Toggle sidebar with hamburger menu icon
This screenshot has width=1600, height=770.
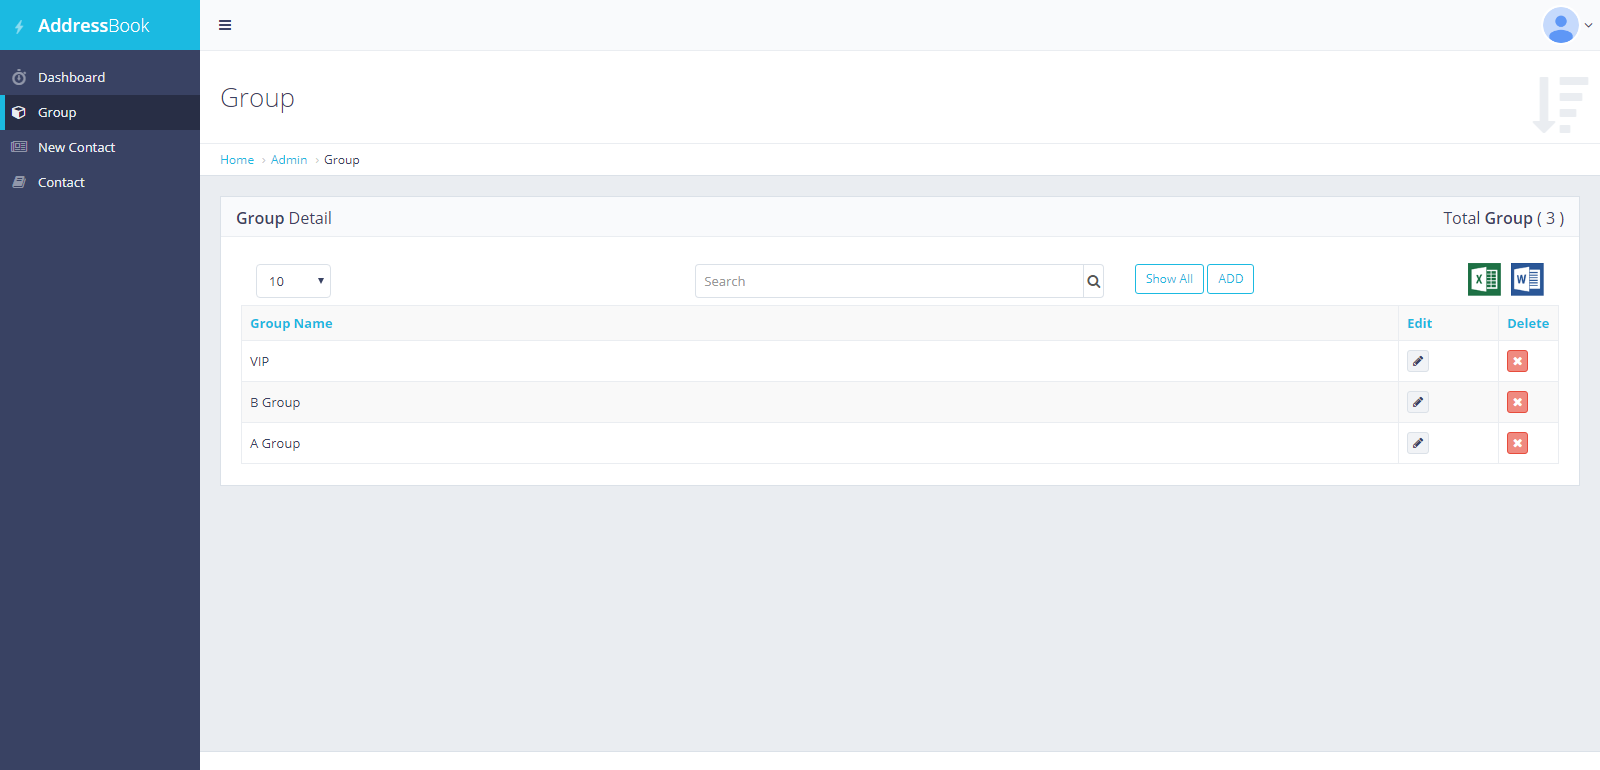click(225, 25)
